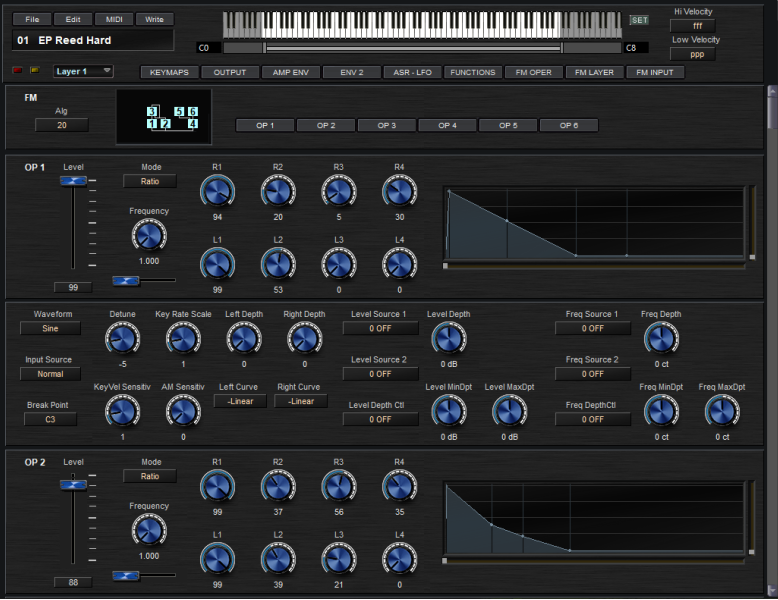Screen dimensions: 778x600
Task: Toggle the SET button next to keyboard
Action: (x=638, y=20)
